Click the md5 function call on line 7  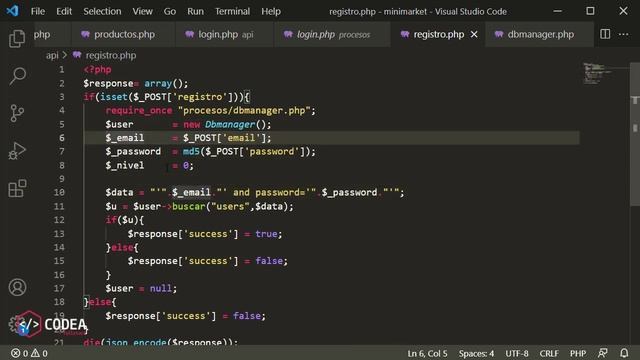tap(191, 151)
